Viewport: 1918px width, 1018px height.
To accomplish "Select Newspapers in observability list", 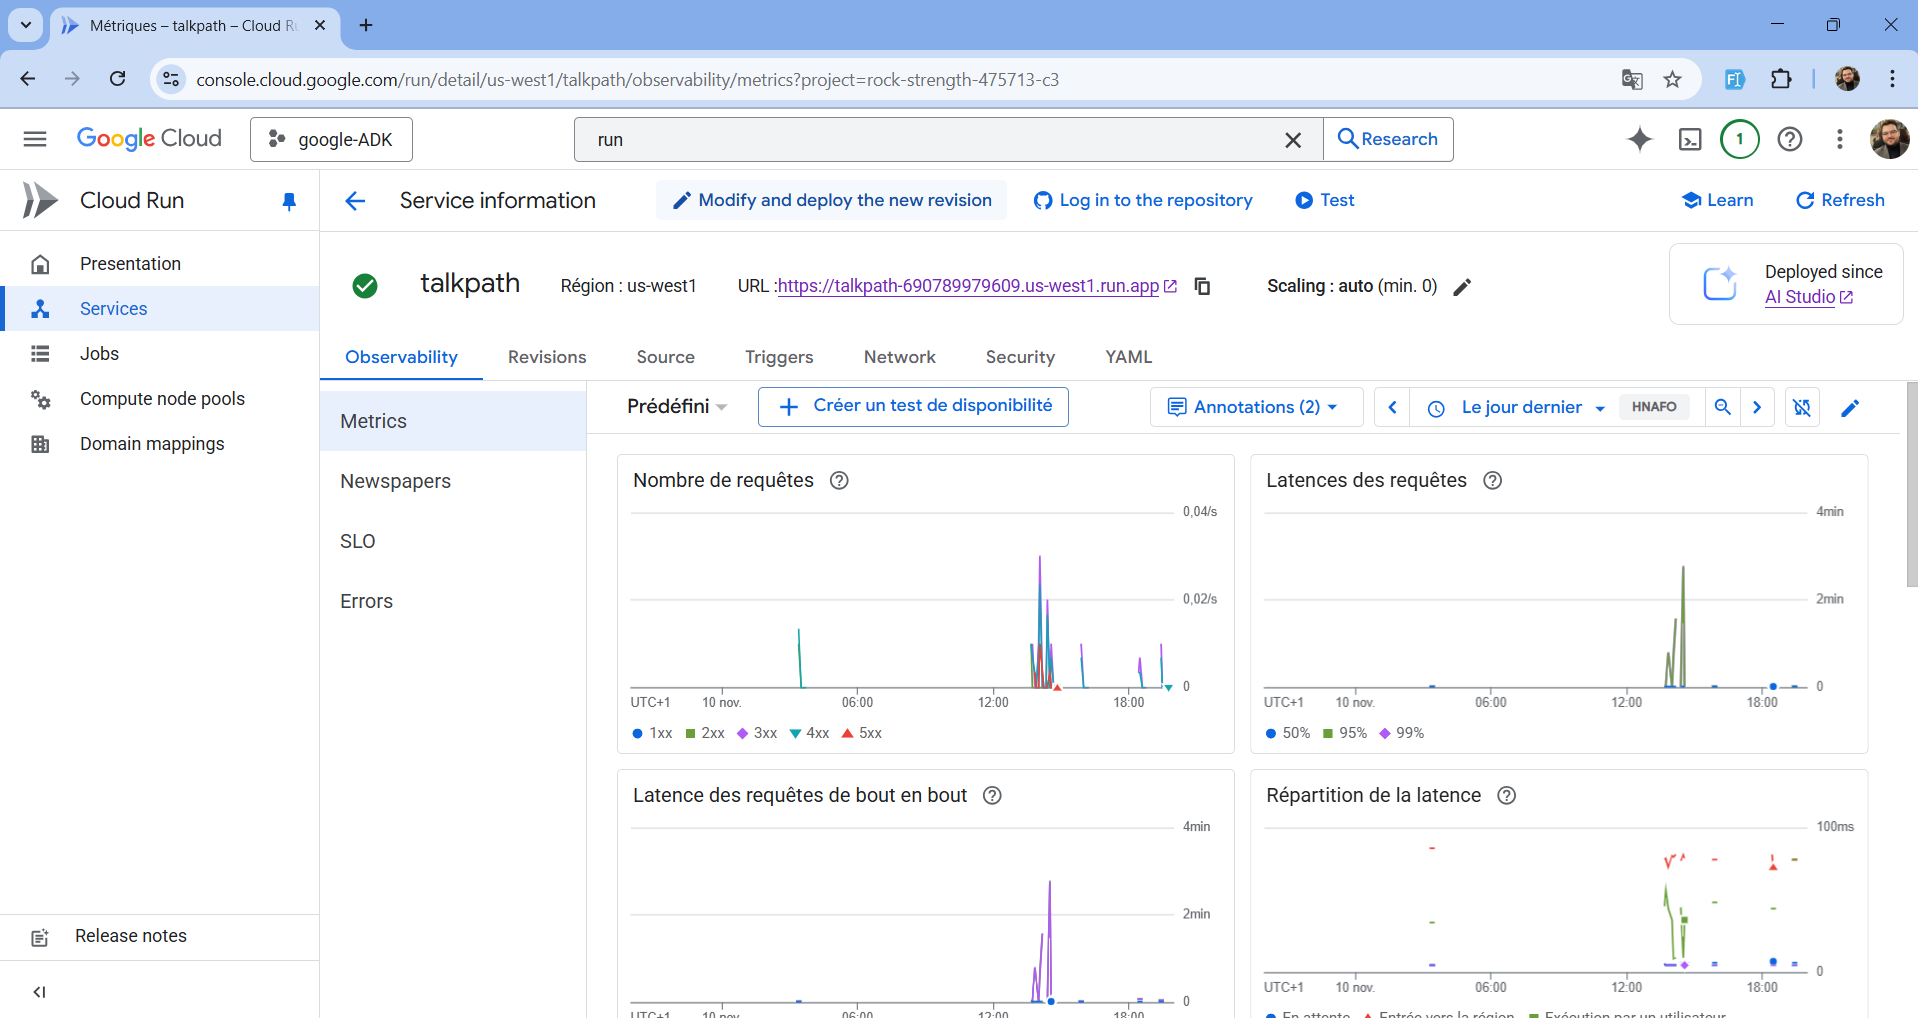I will (453, 481).
